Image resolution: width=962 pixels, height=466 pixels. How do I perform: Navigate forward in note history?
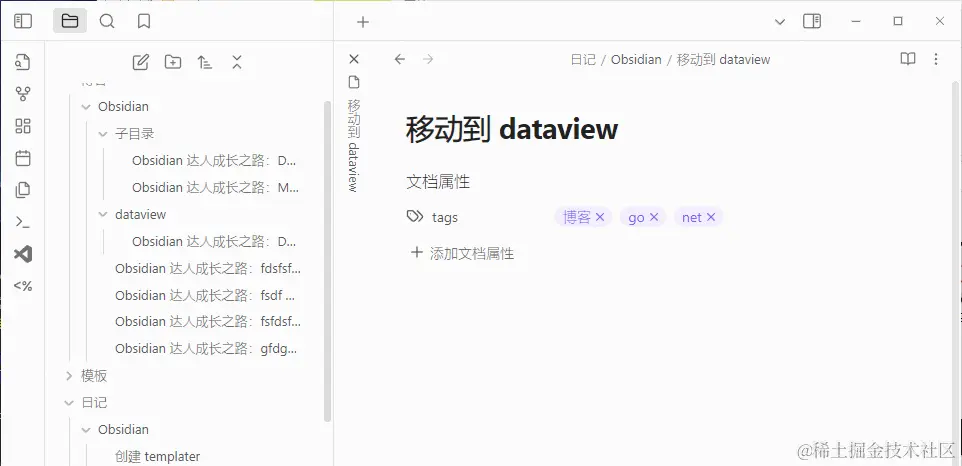pyautogui.click(x=428, y=59)
